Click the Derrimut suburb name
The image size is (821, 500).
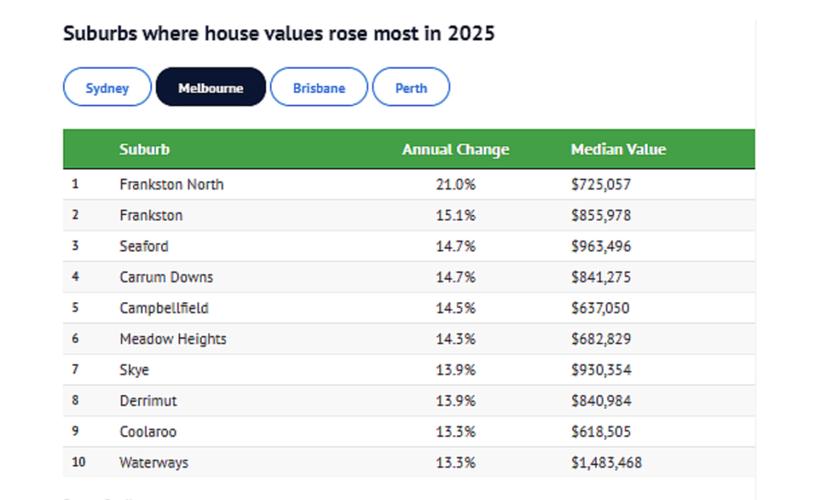coord(148,401)
